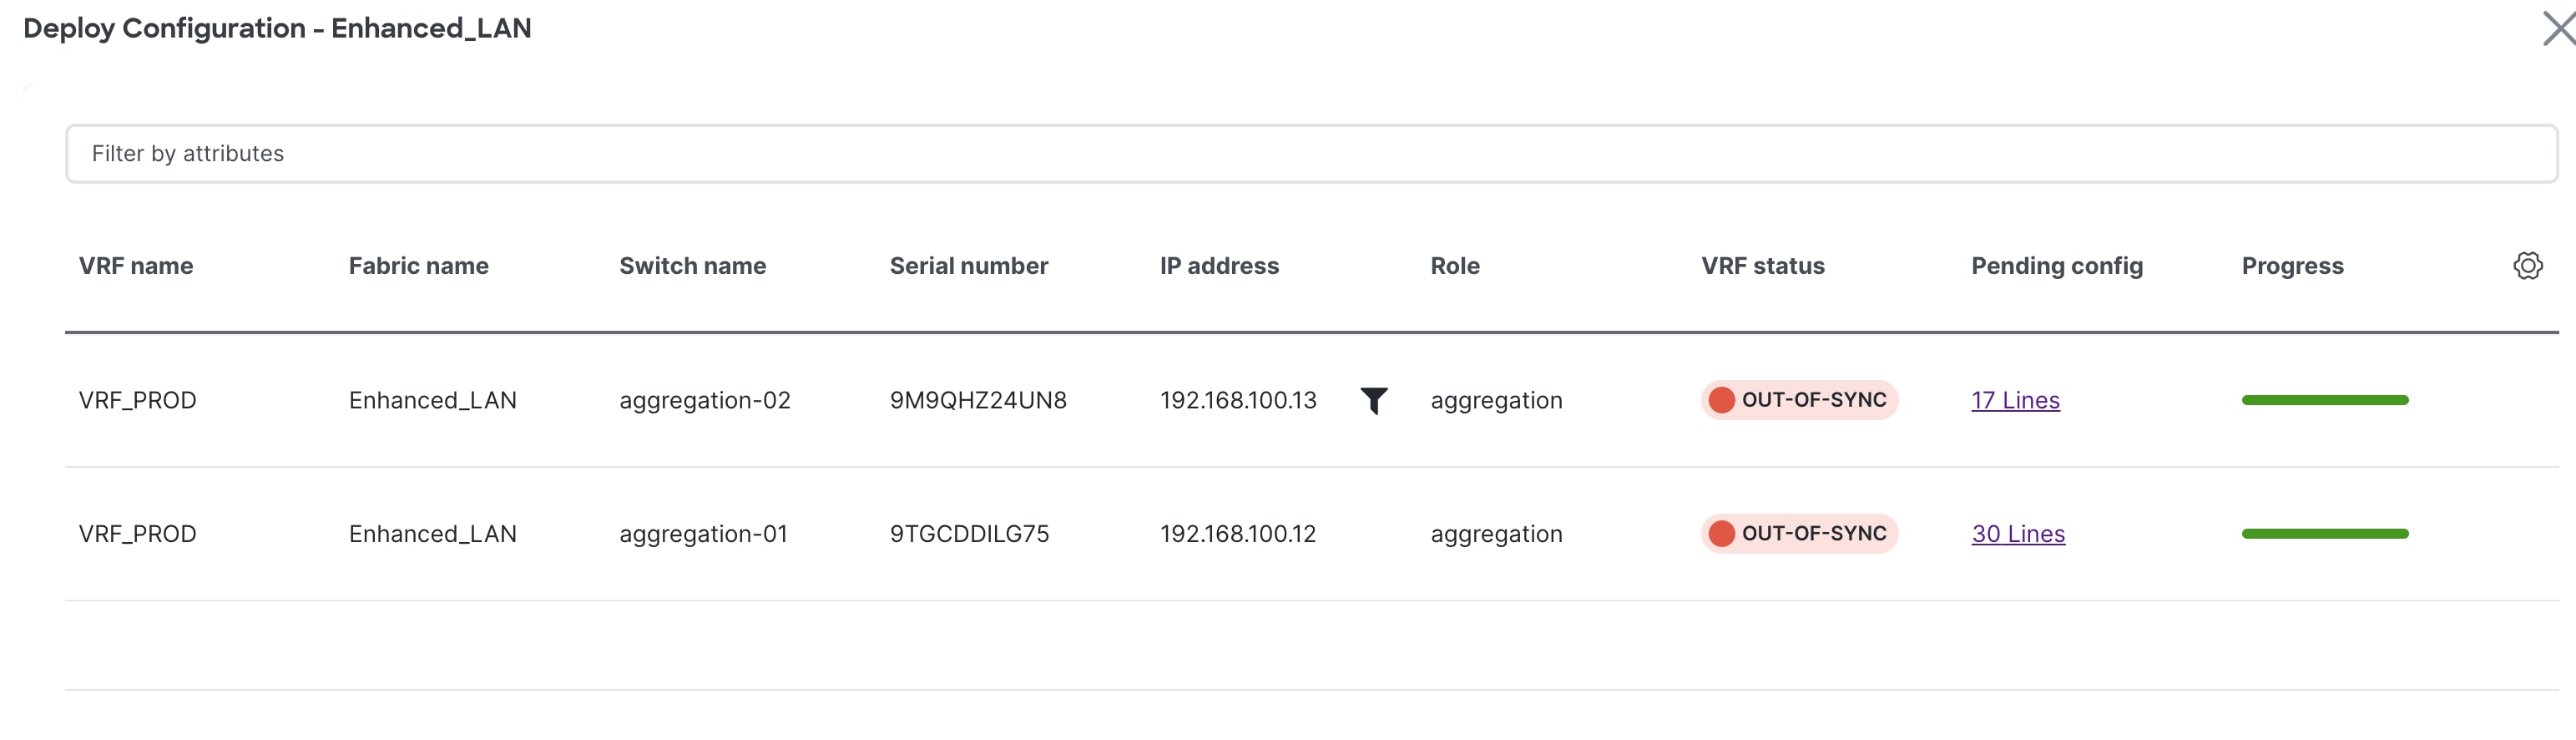Sort by the Switch name column header

692,266
